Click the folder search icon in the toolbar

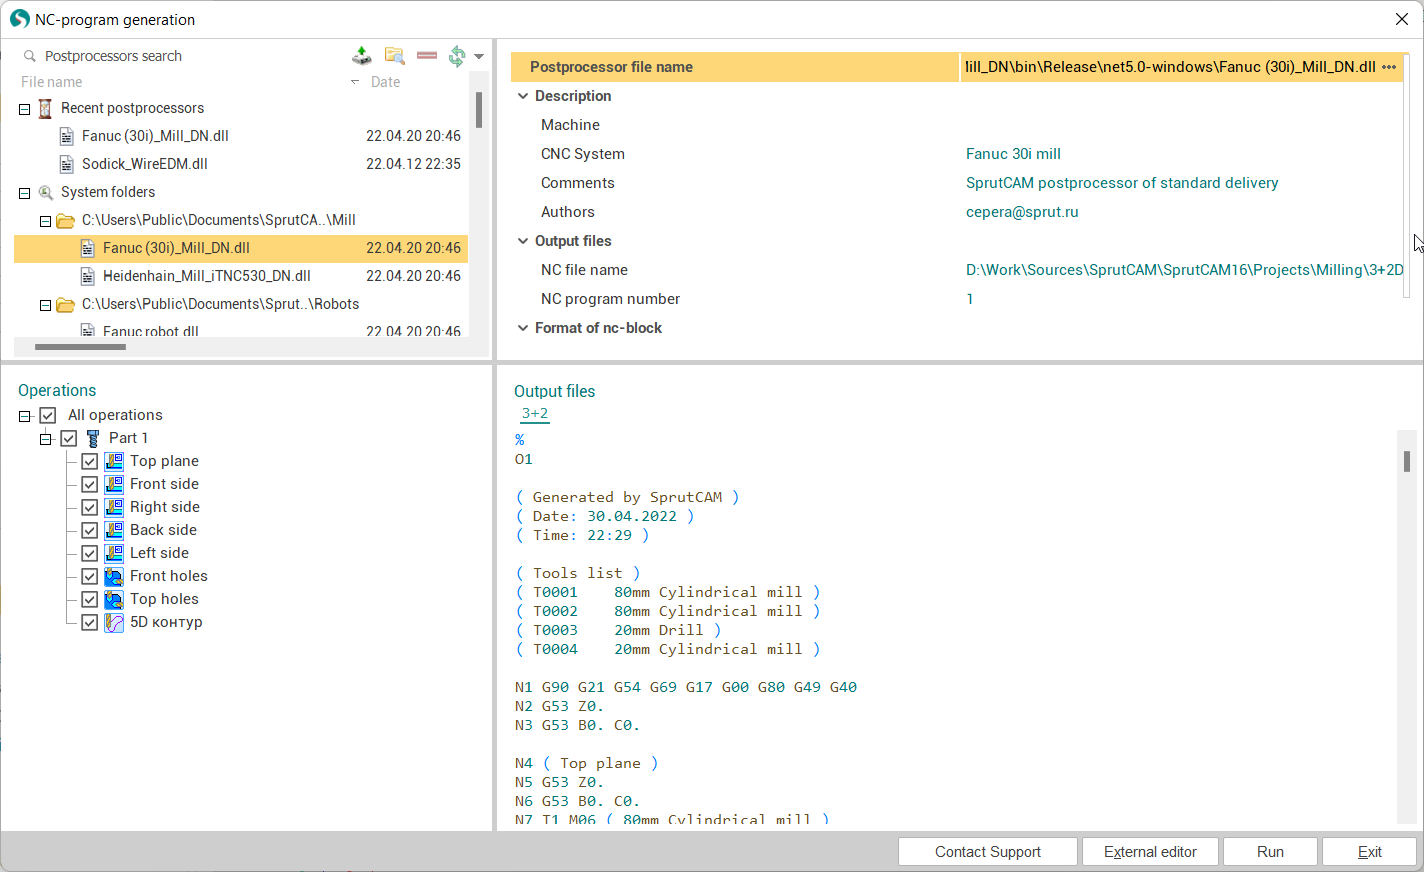click(x=395, y=56)
